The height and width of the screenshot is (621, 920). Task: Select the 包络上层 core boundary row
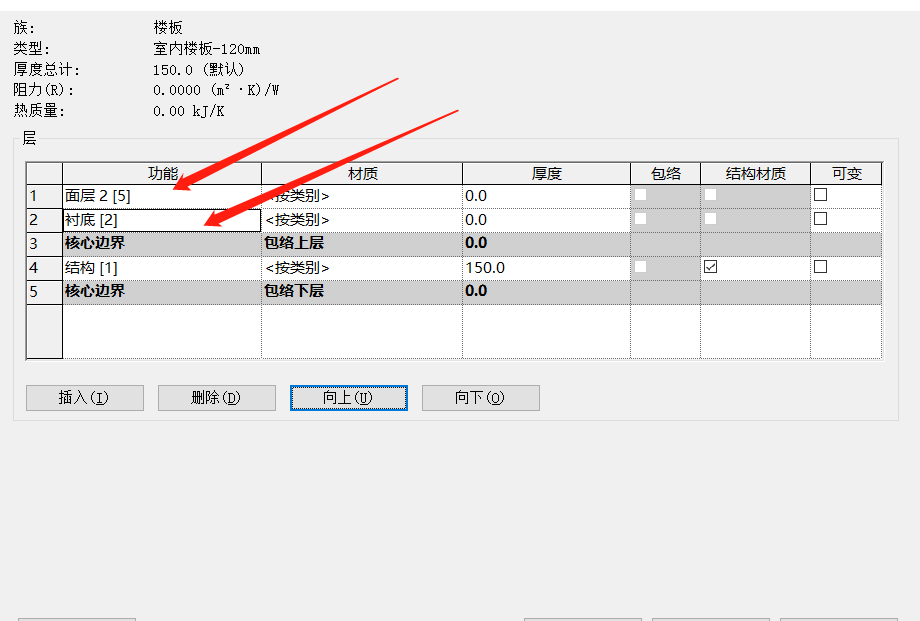(293, 243)
